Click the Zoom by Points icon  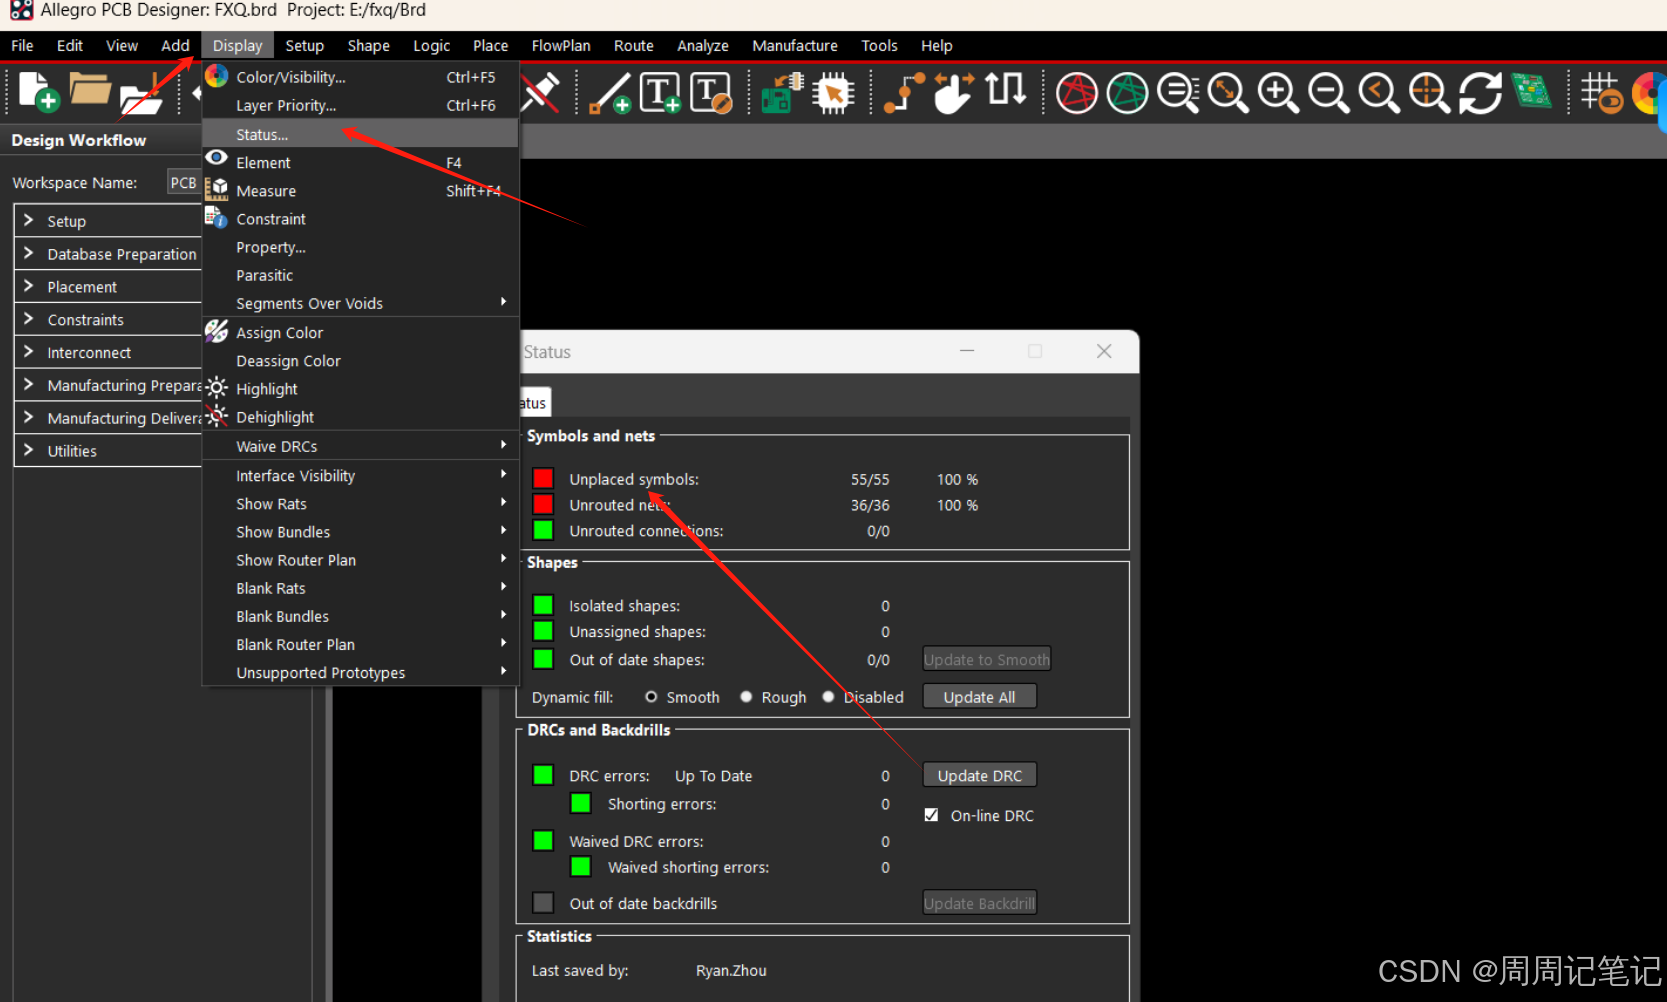pos(1178,93)
